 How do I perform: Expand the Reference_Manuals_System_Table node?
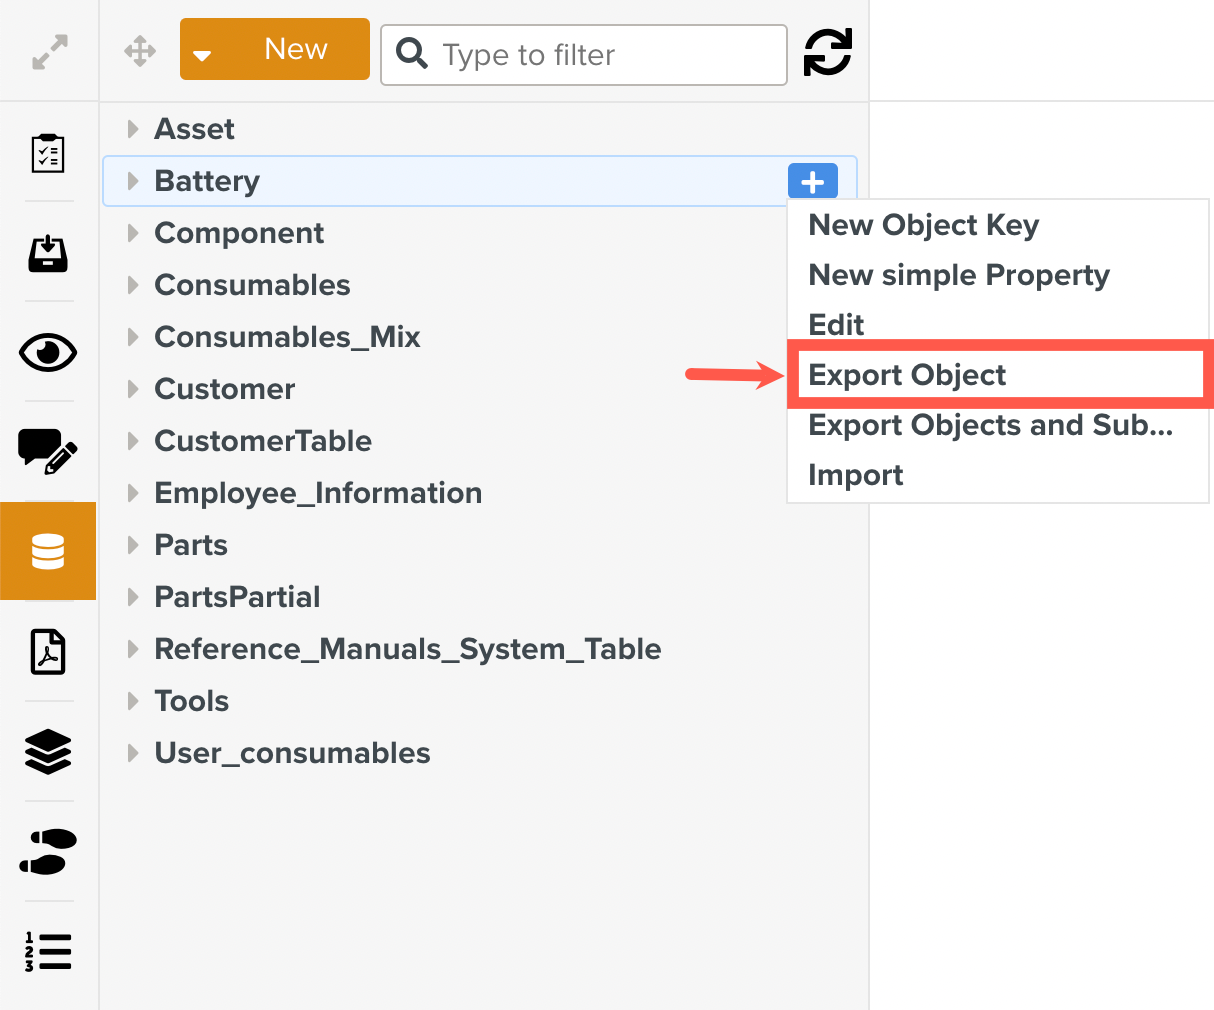133,649
